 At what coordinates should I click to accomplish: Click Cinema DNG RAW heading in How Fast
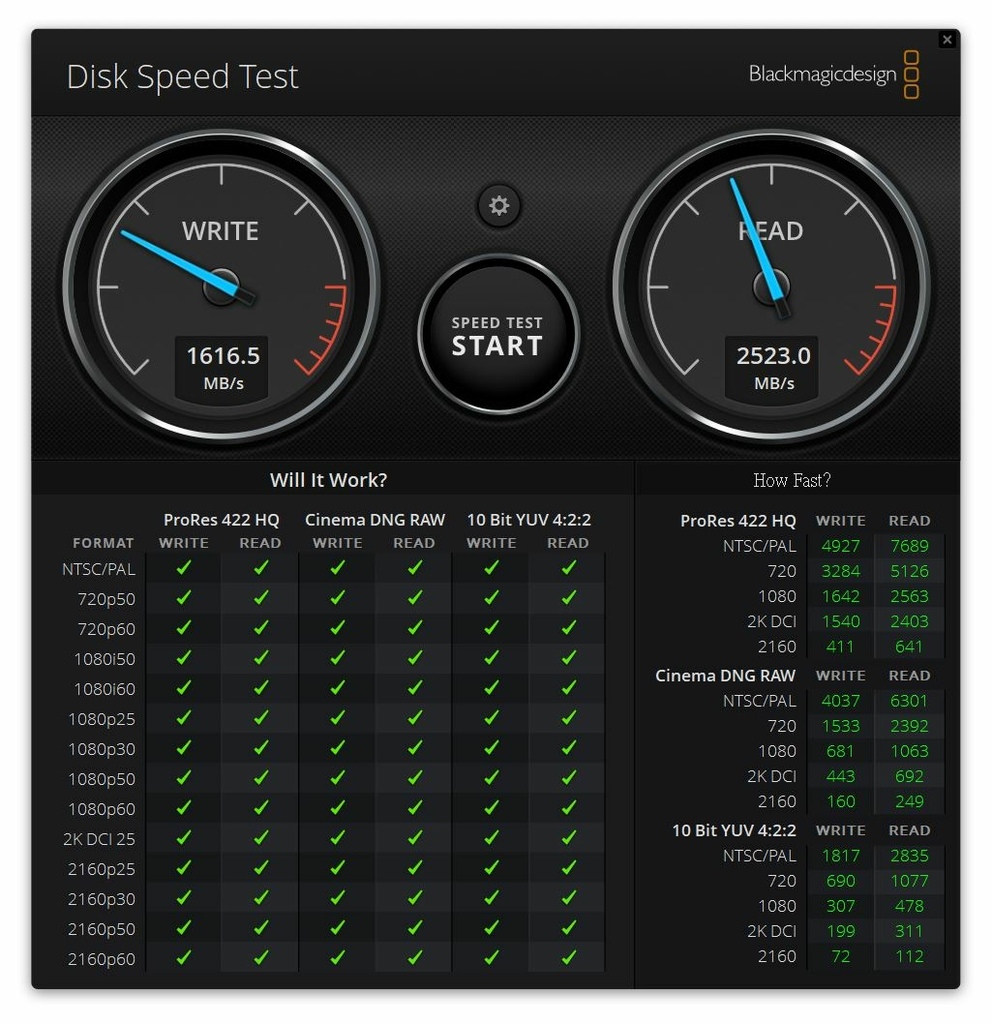pos(725,676)
